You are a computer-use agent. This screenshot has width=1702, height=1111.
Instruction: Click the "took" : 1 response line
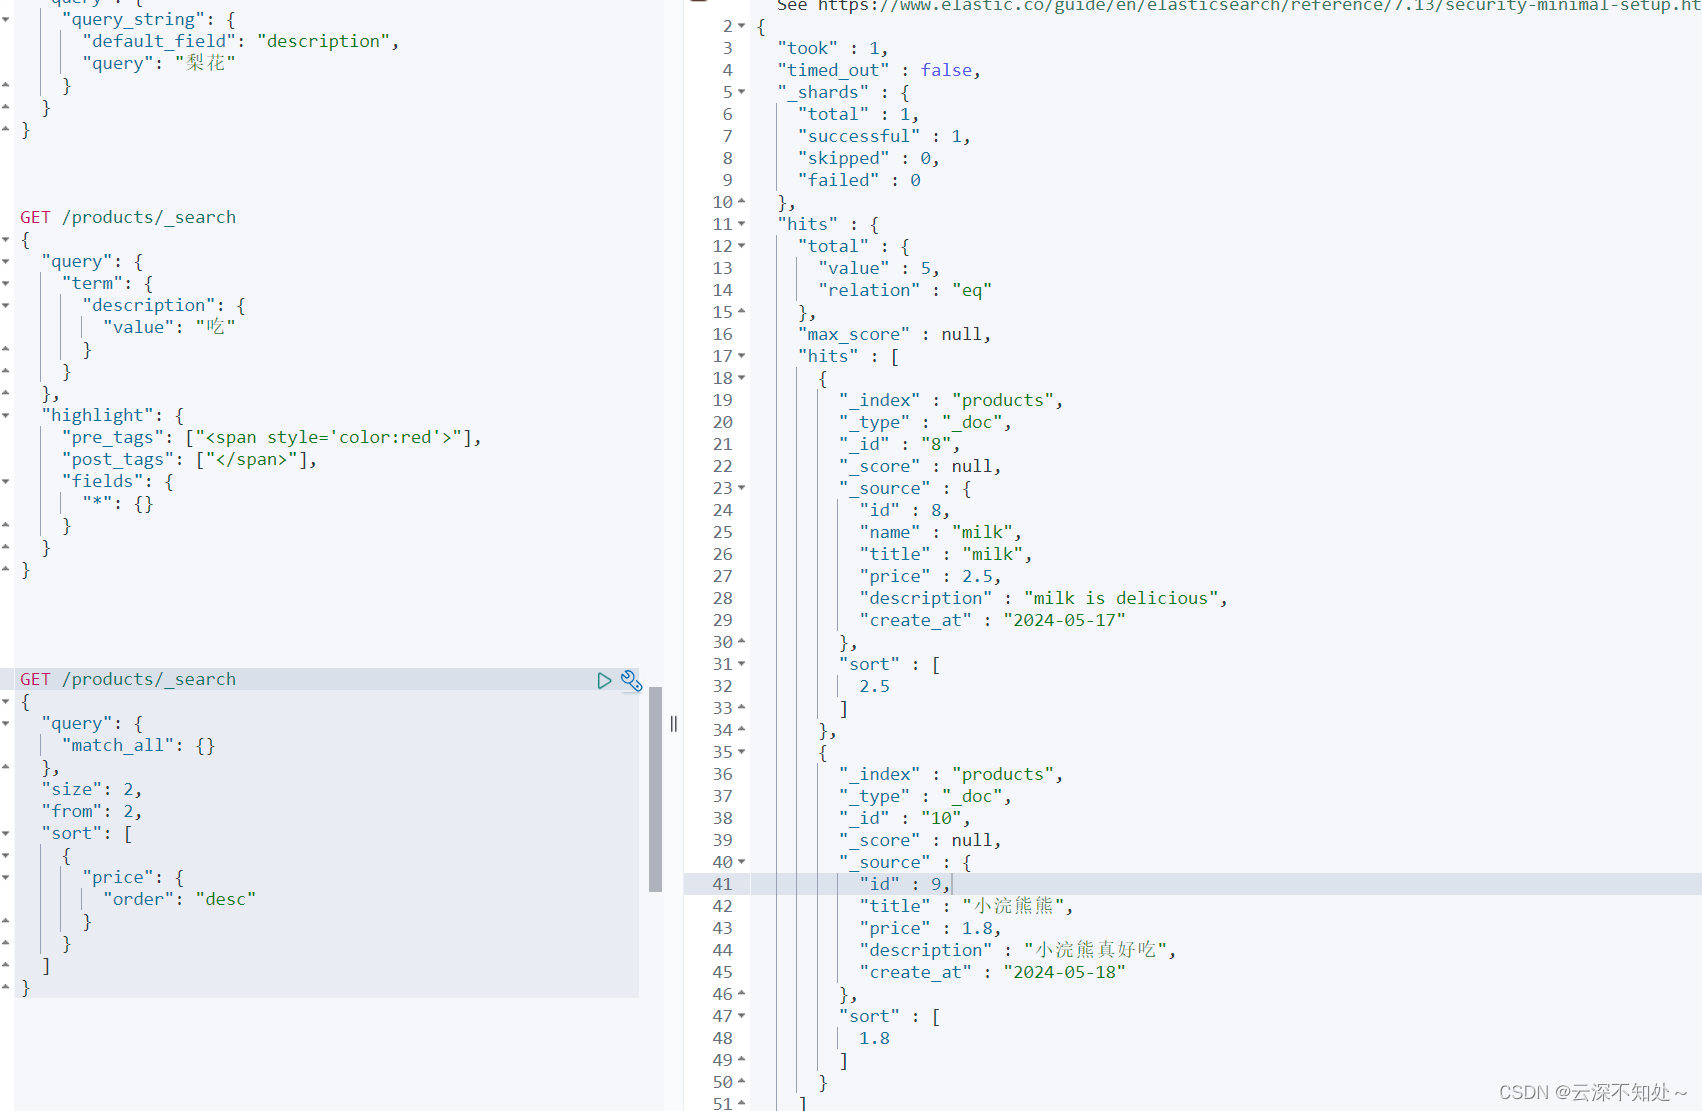(832, 48)
